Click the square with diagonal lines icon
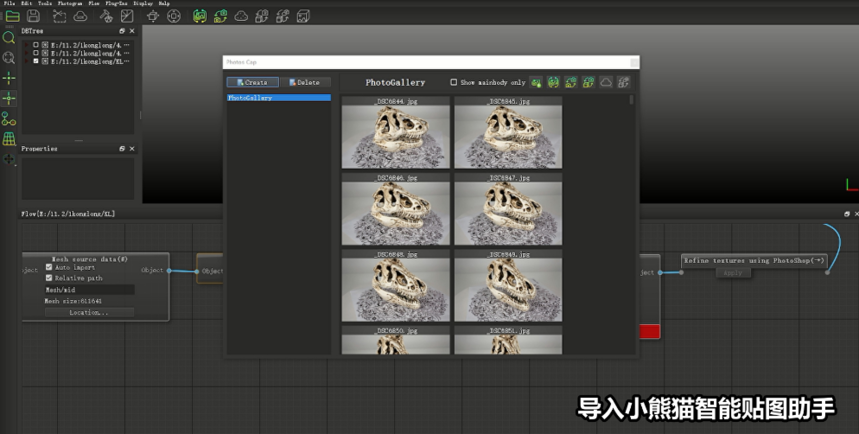The width and height of the screenshot is (859, 434). [127, 16]
